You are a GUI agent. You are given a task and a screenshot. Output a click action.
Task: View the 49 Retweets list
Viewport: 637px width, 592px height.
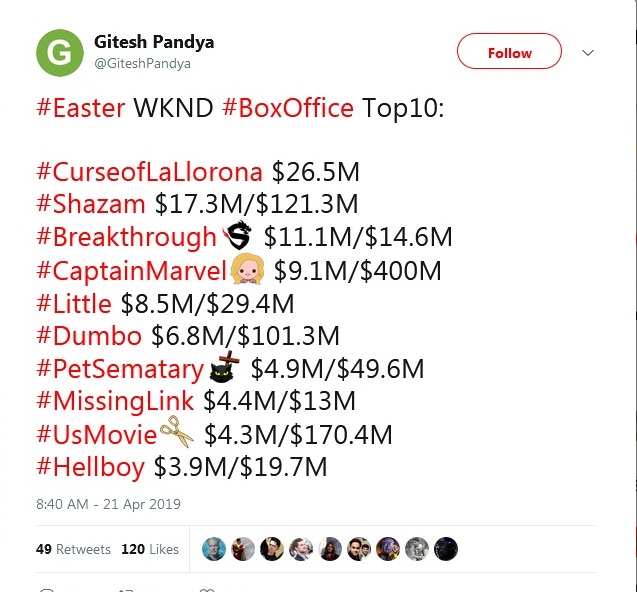point(73,549)
